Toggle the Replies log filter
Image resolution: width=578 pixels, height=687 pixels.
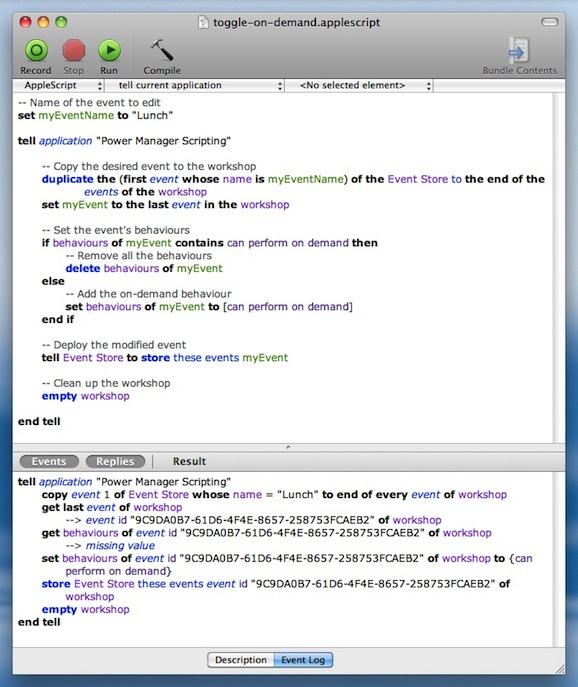[x=115, y=461]
